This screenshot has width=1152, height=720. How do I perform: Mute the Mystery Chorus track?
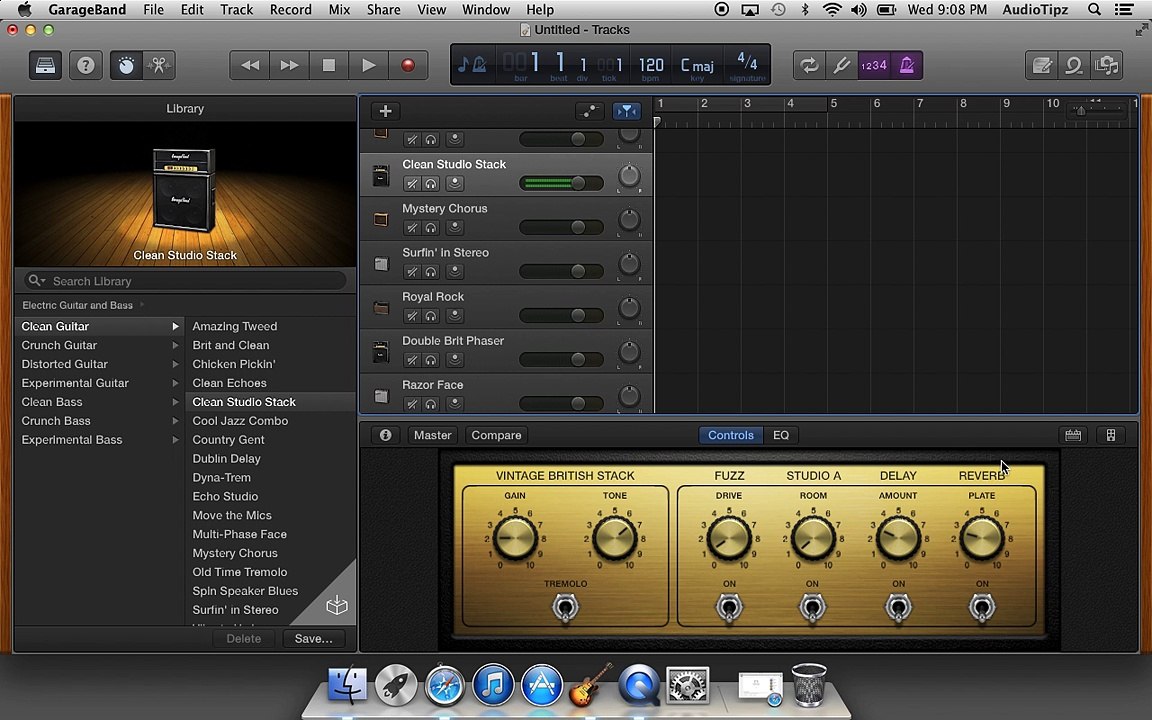pyautogui.click(x=412, y=228)
